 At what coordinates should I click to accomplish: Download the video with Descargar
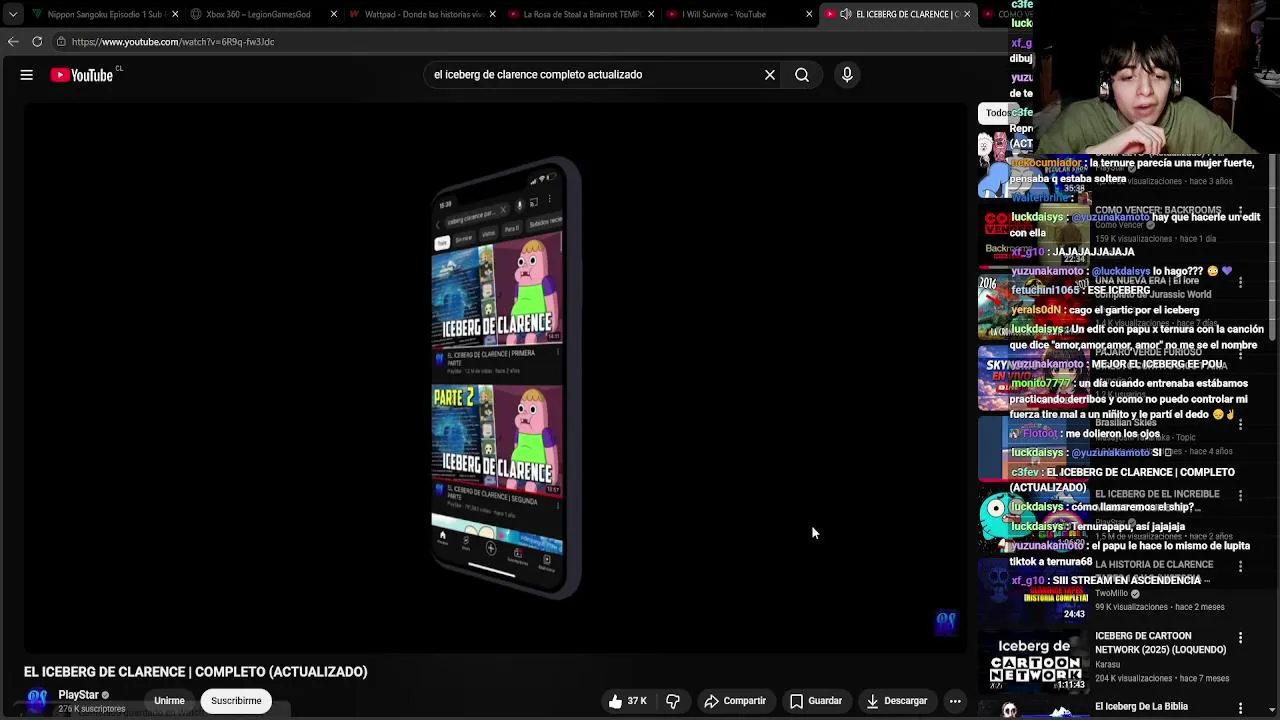pos(897,701)
